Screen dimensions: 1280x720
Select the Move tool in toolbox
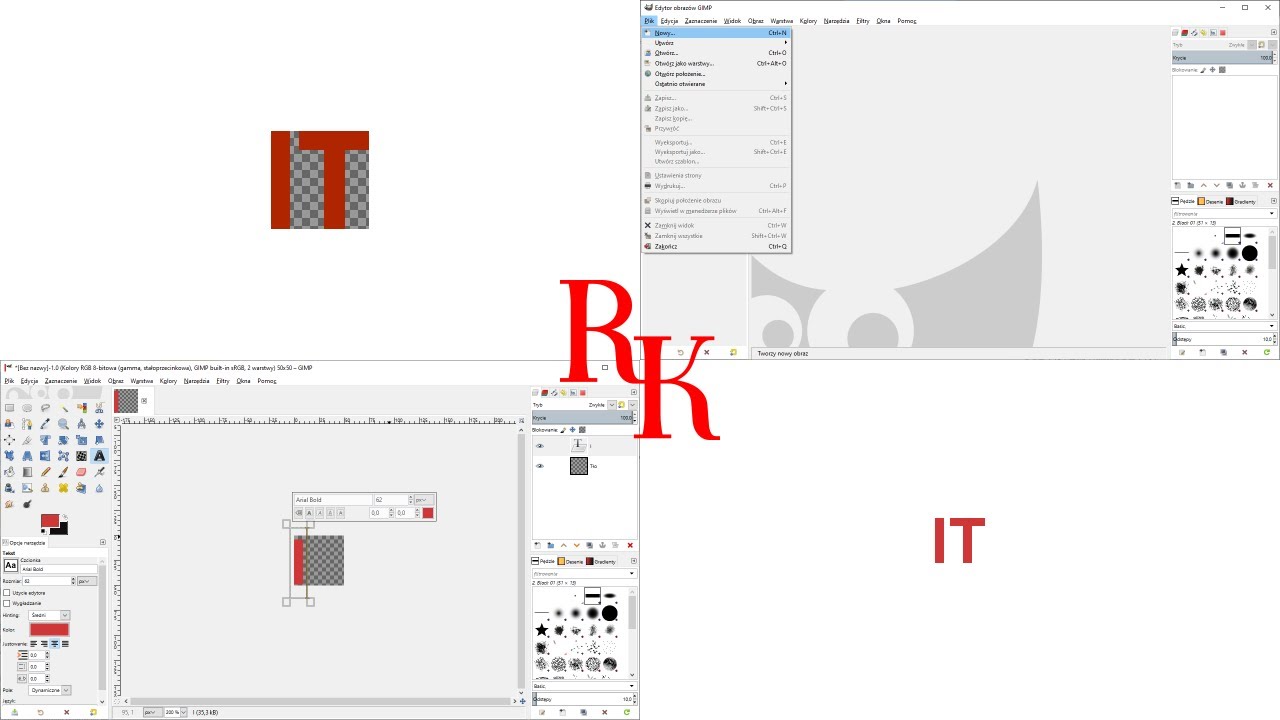pos(99,423)
